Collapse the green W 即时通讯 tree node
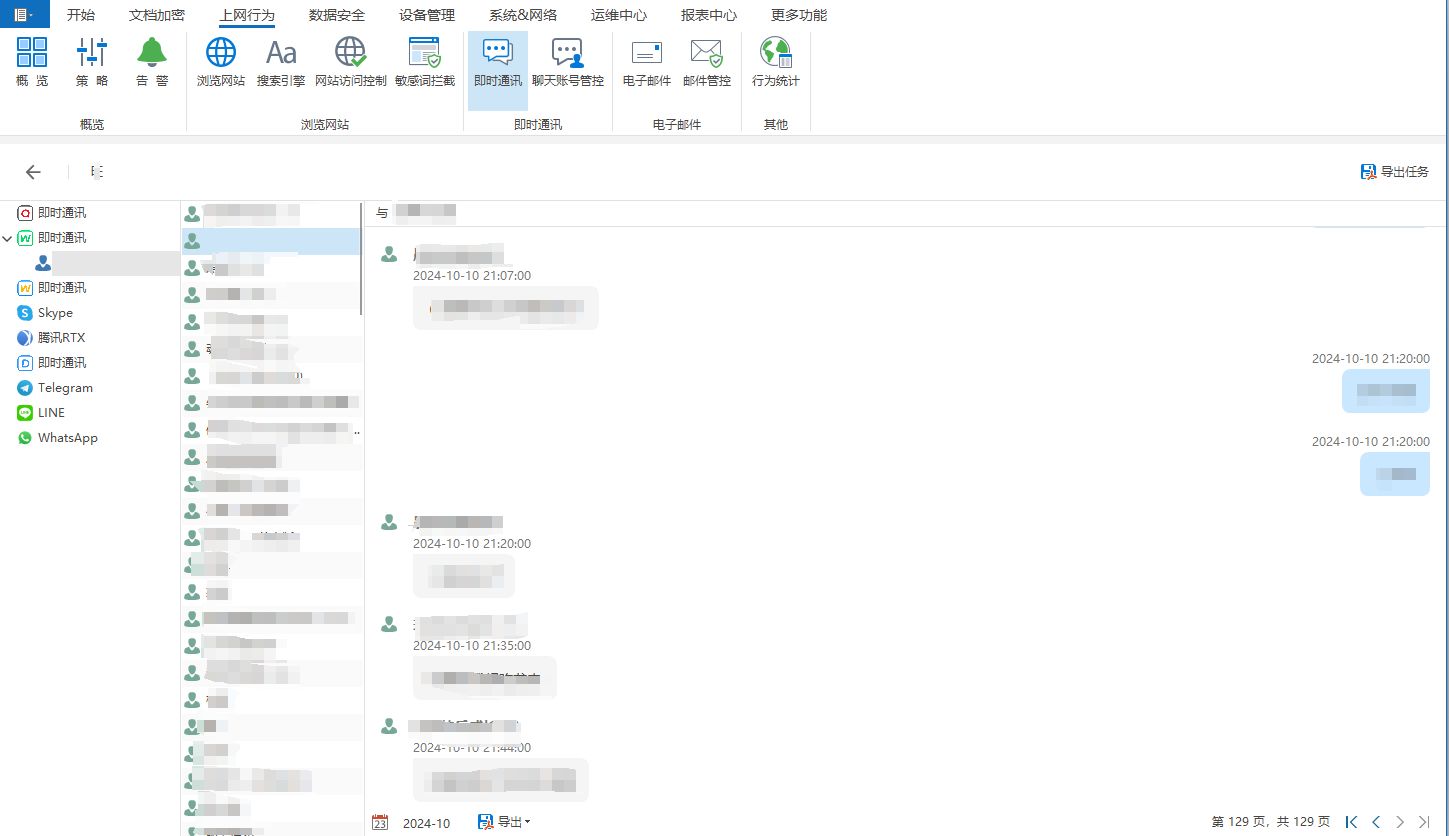The height and width of the screenshot is (836, 1449). coord(8,238)
